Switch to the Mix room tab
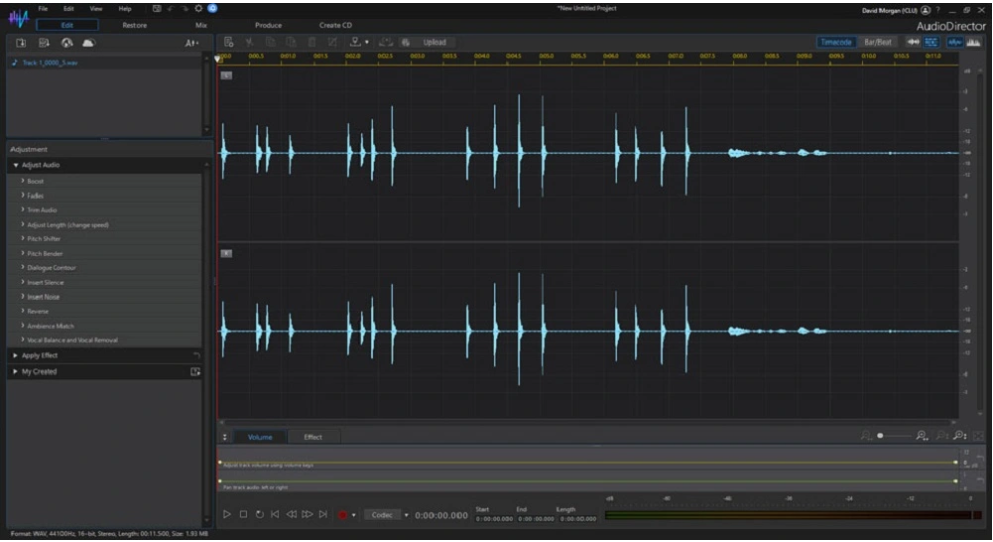Viewport: 993px width, 542px height. [201, 25]
